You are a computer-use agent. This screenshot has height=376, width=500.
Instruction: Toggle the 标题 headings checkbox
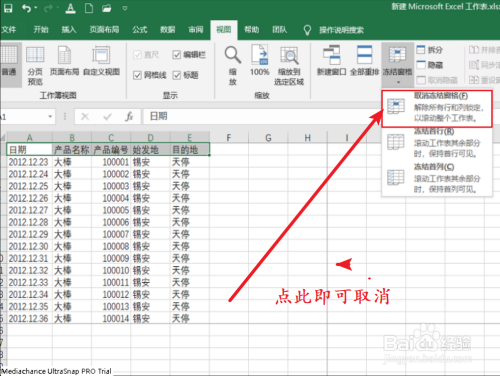[177, 75]
